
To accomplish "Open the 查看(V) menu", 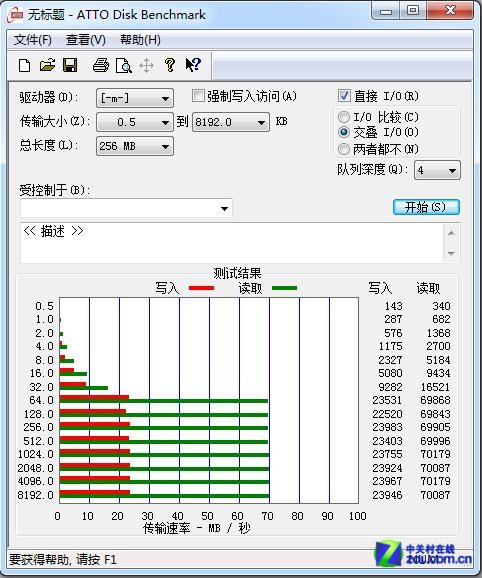I will [x=86, y=40].
